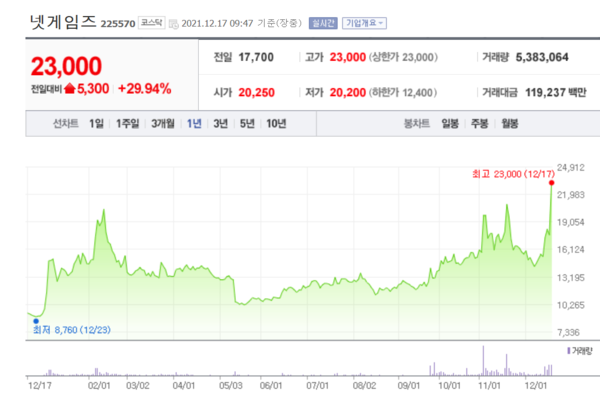
Task: Click the 코스닥 market label
Action: (151, 23)
